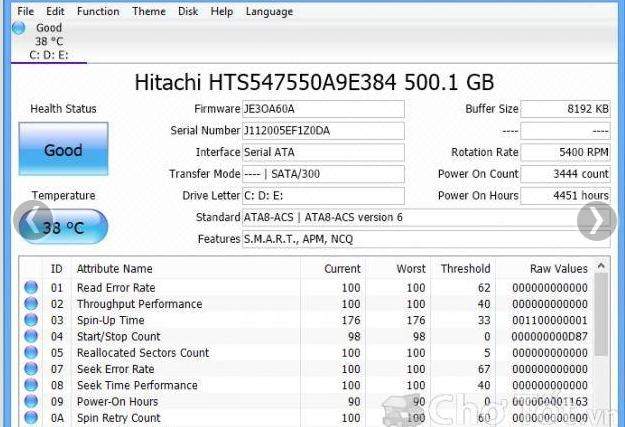Click the Good health status button
625x427 pixels.
[x=63, y=149]
